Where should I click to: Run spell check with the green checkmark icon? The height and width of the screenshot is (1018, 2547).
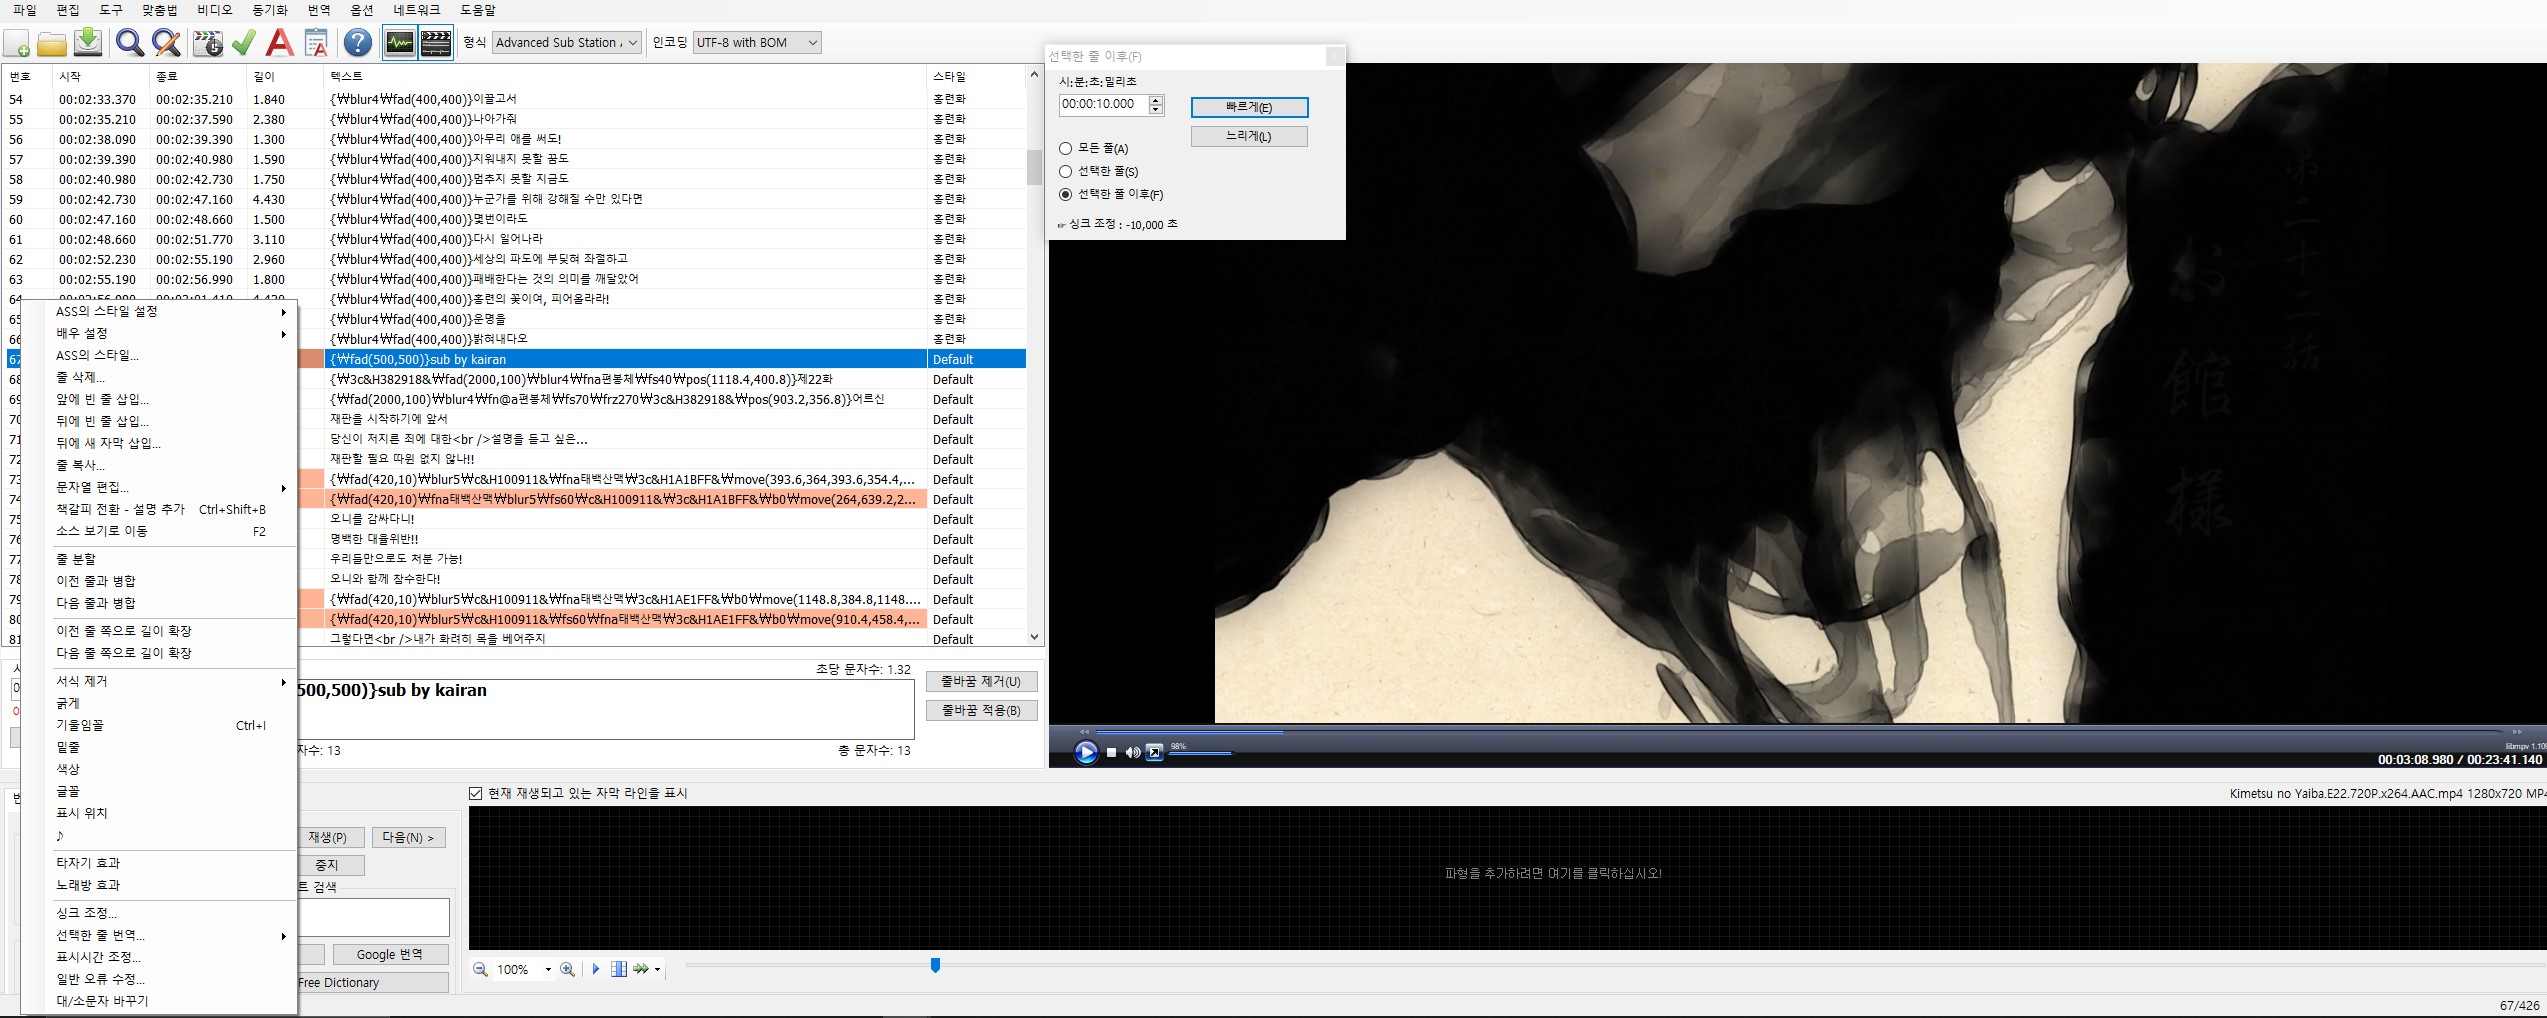pos(244,43)
